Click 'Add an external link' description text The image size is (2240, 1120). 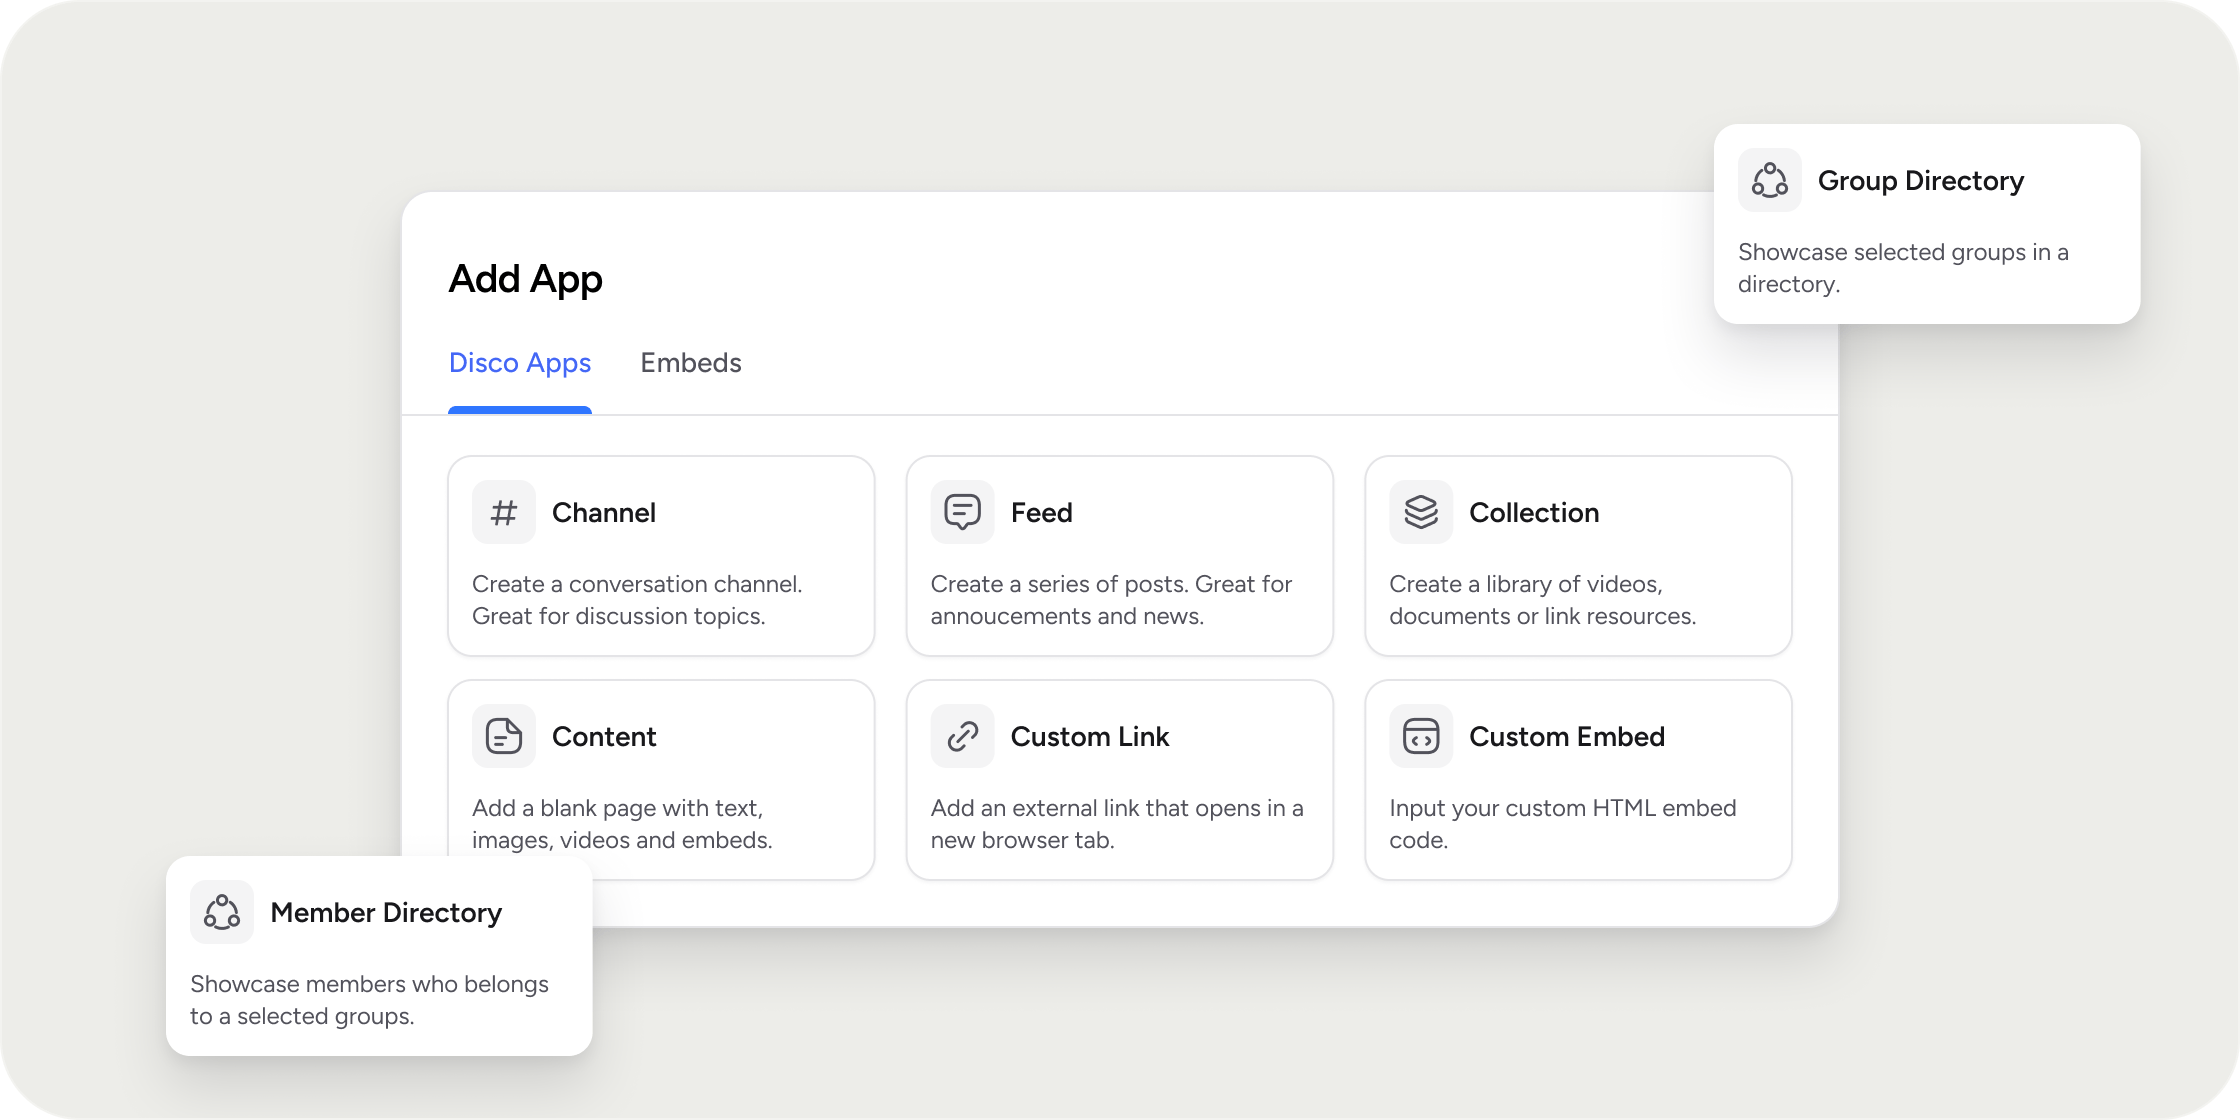coord(1117,824)
